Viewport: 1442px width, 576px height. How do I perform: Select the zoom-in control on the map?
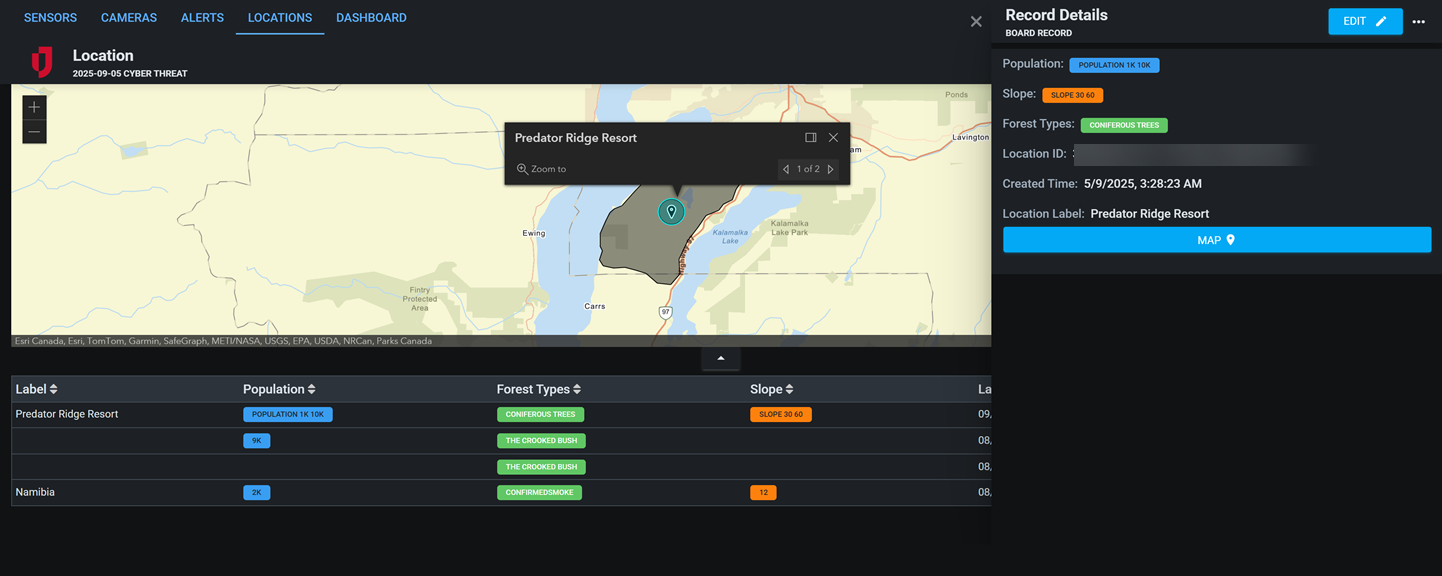pyautogui.click(x=34, y=106)
